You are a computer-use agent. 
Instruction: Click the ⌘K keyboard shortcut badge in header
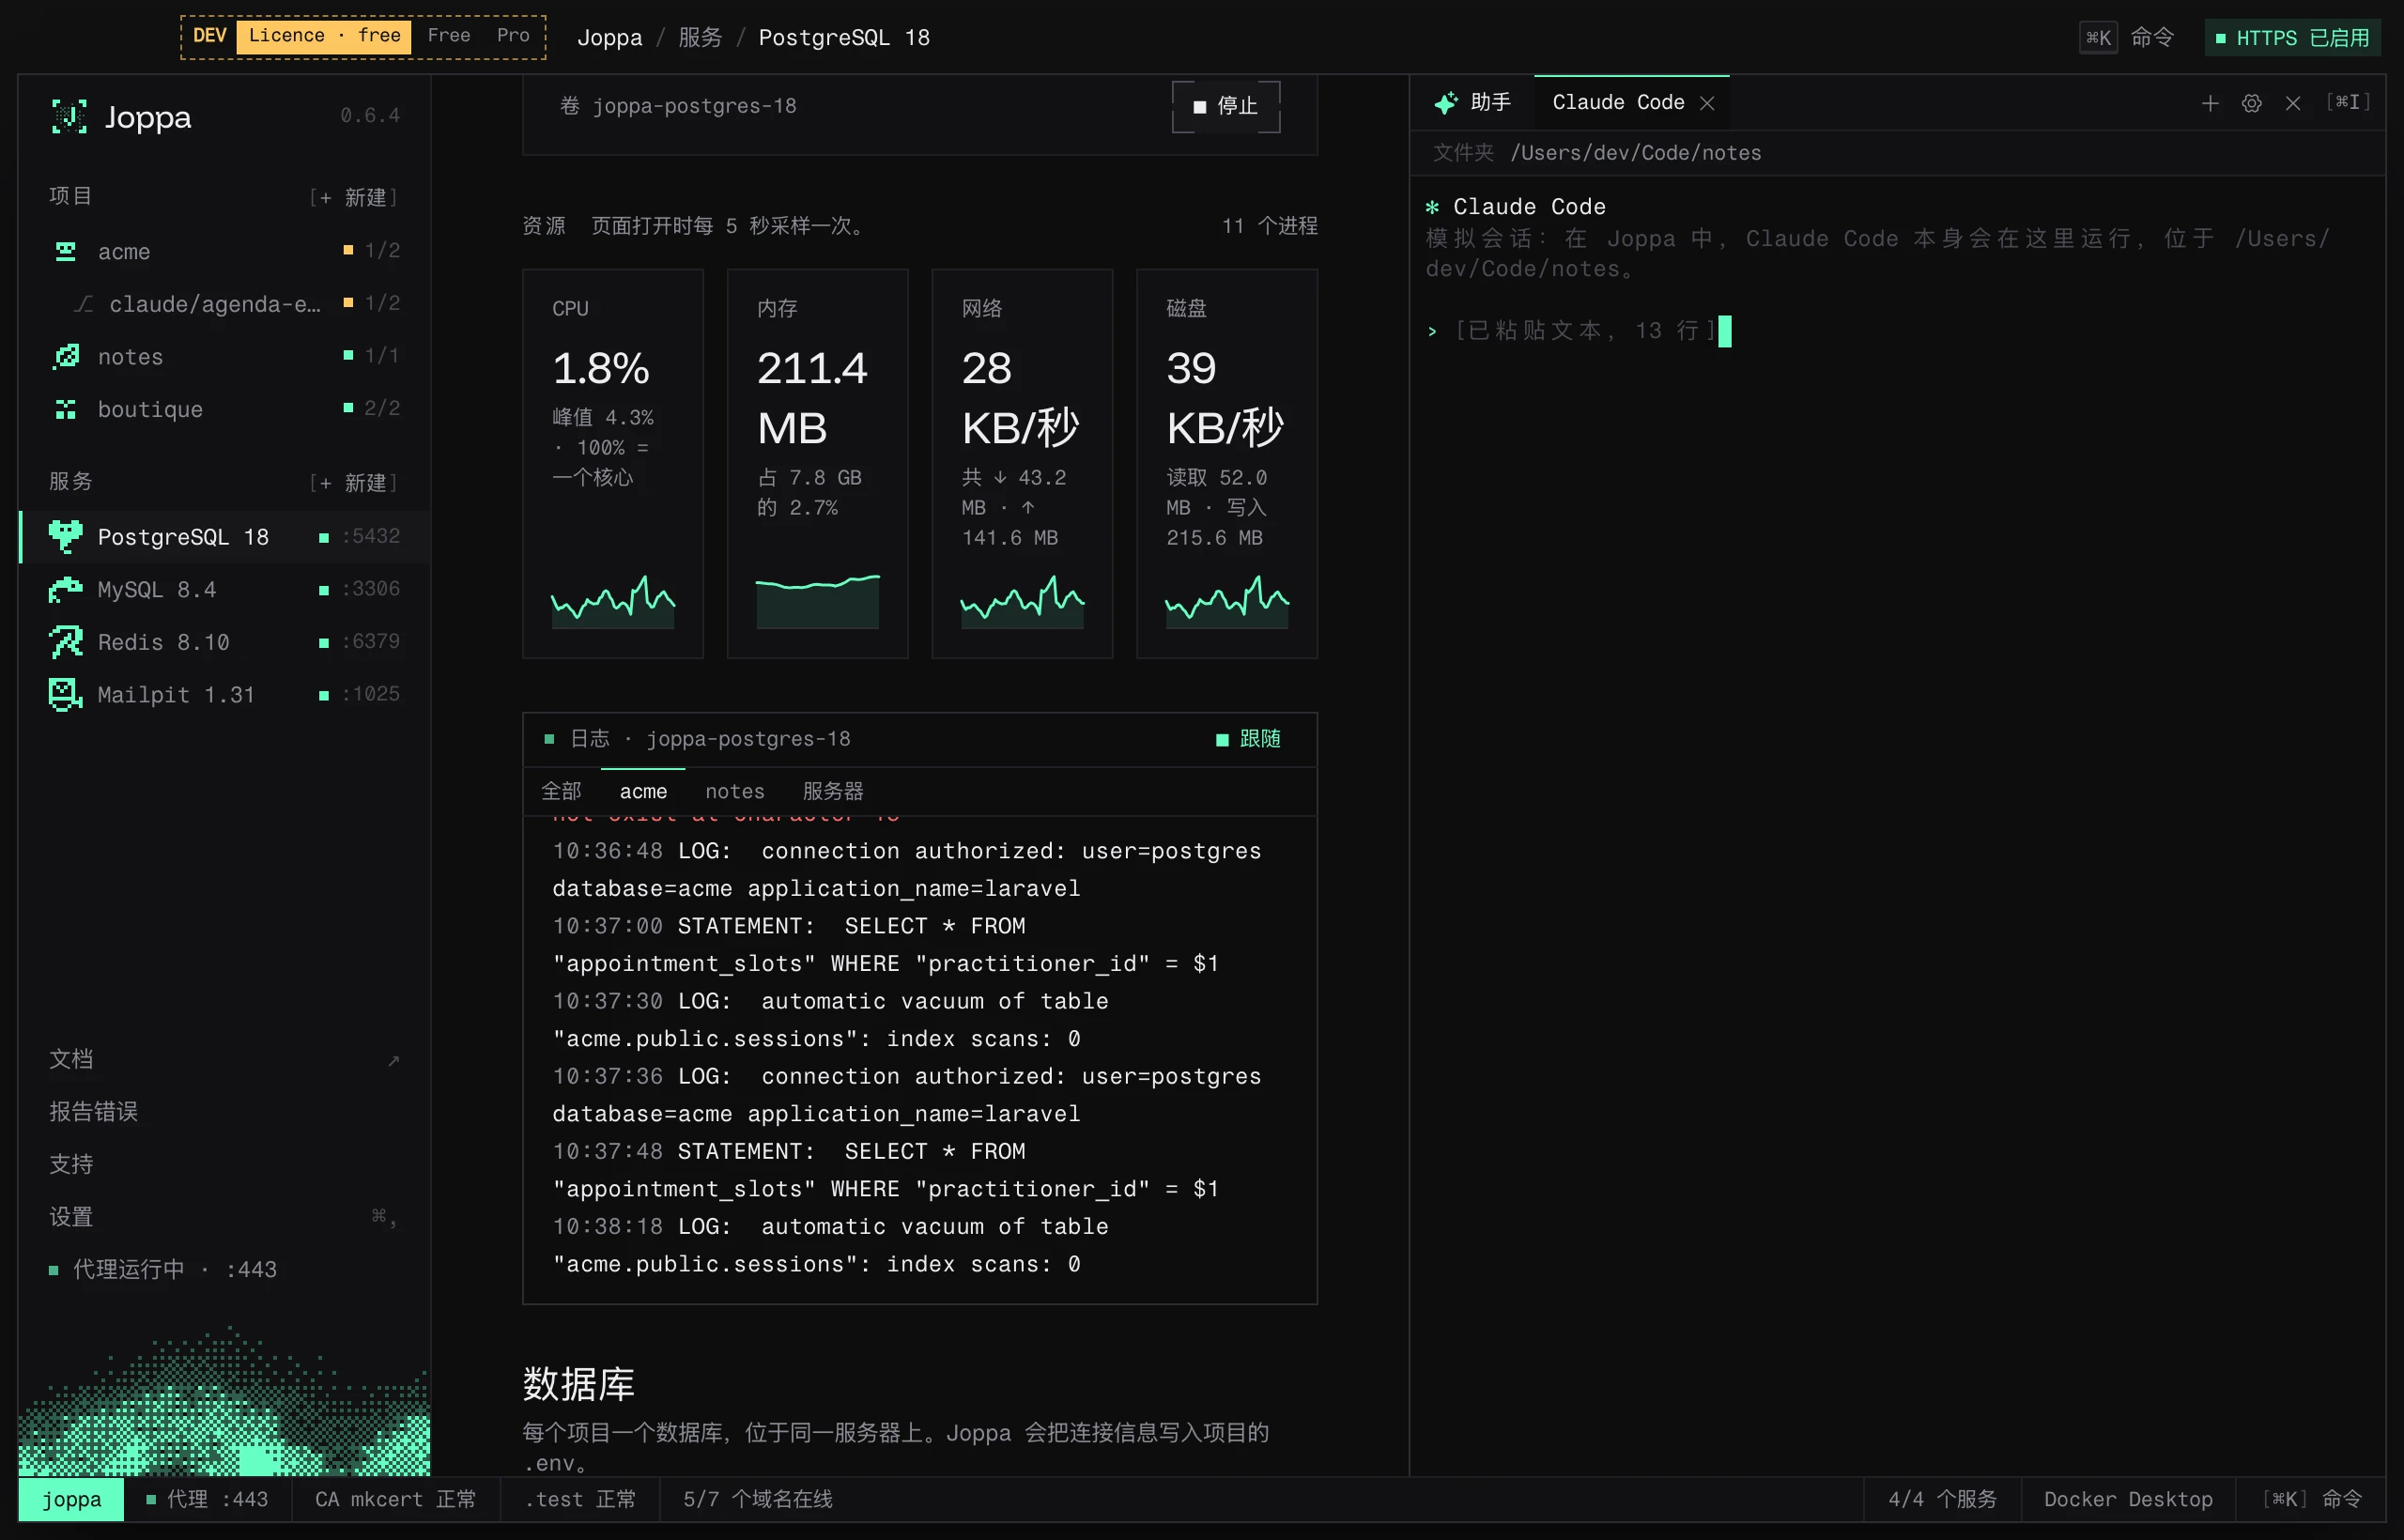click(x=2098, y=38)
